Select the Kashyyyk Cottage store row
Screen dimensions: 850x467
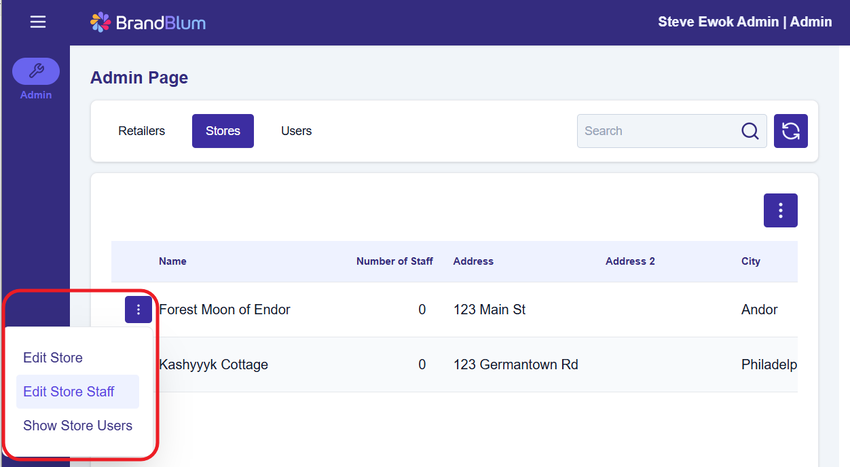tap(213, 365)
